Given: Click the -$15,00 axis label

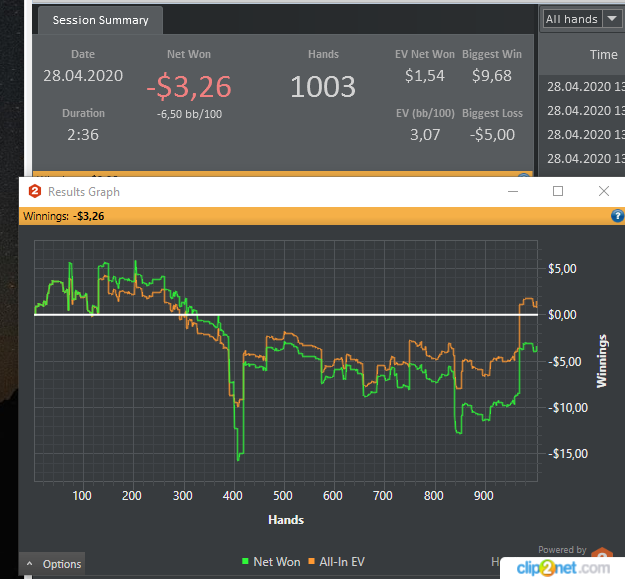Looking at the screenshot, I should (568, 453).
